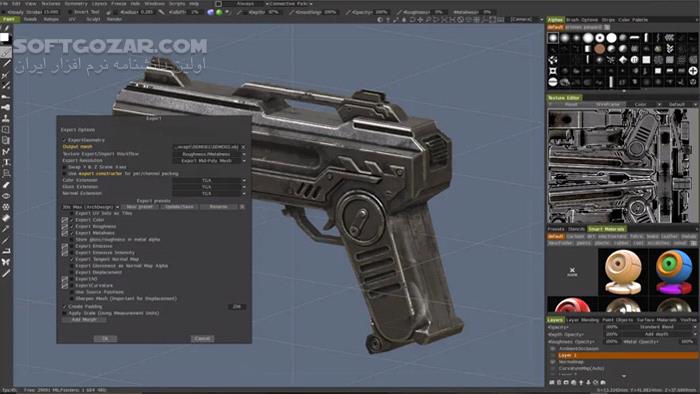Screen dimensions: 700x394
Task: Toggle Export Tangent Normal Map checkbox
Action: pyautogui.click(x=72, y=259)
